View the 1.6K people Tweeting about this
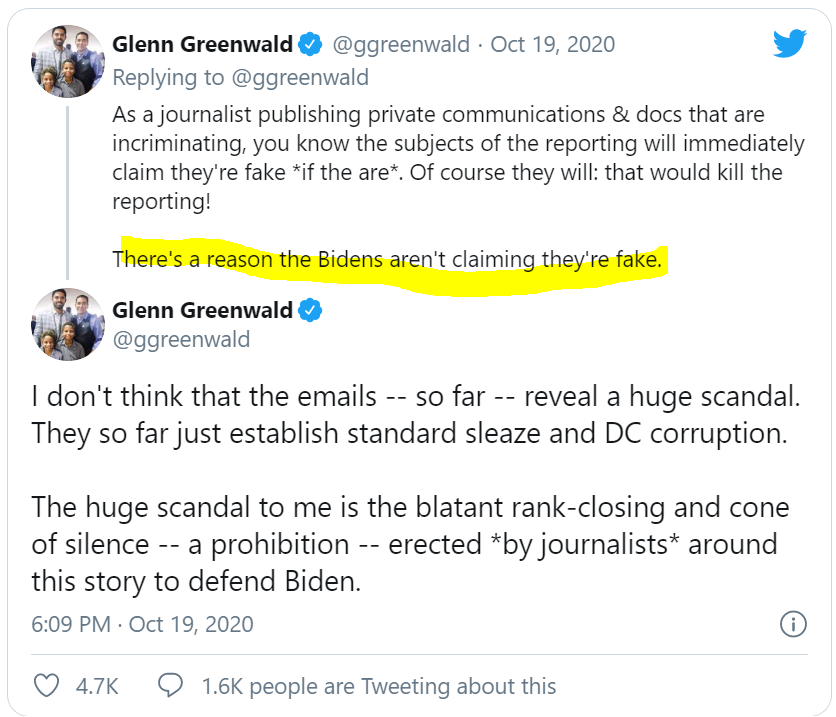Image resolution: width=836 pixels, height=717 pixels. click(378, 686)
